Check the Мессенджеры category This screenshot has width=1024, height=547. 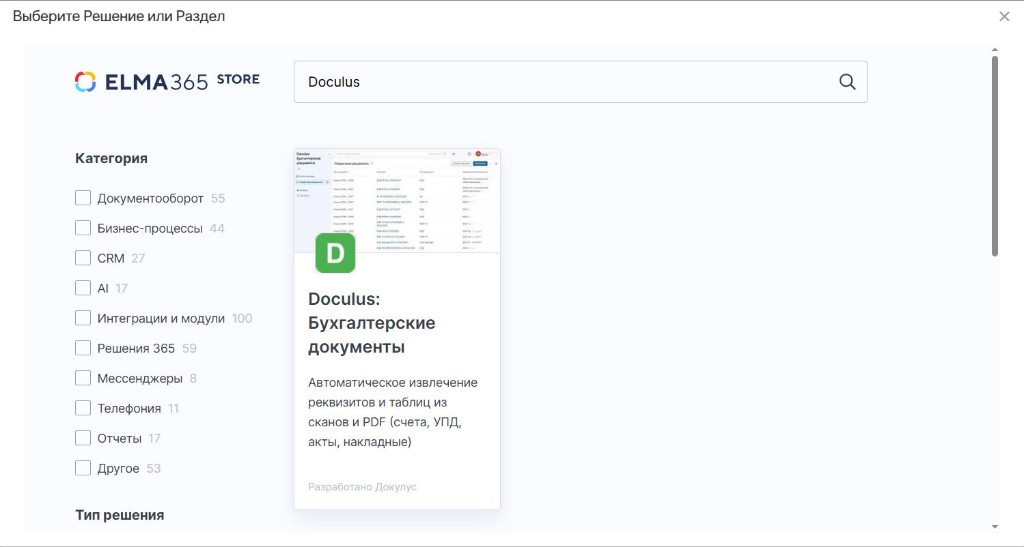[x=83, y=378]
